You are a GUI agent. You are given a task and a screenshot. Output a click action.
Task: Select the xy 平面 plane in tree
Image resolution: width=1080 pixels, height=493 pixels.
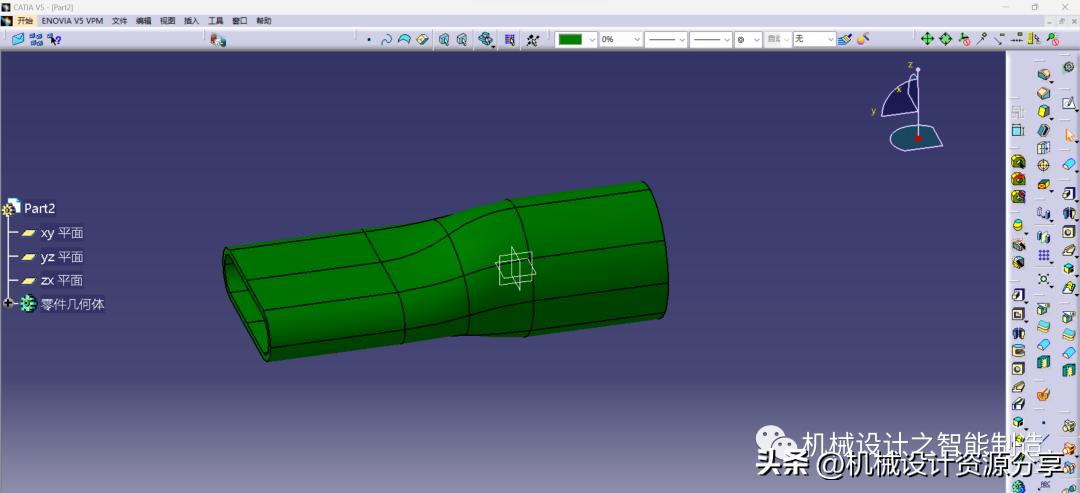[x=61, y=233]
